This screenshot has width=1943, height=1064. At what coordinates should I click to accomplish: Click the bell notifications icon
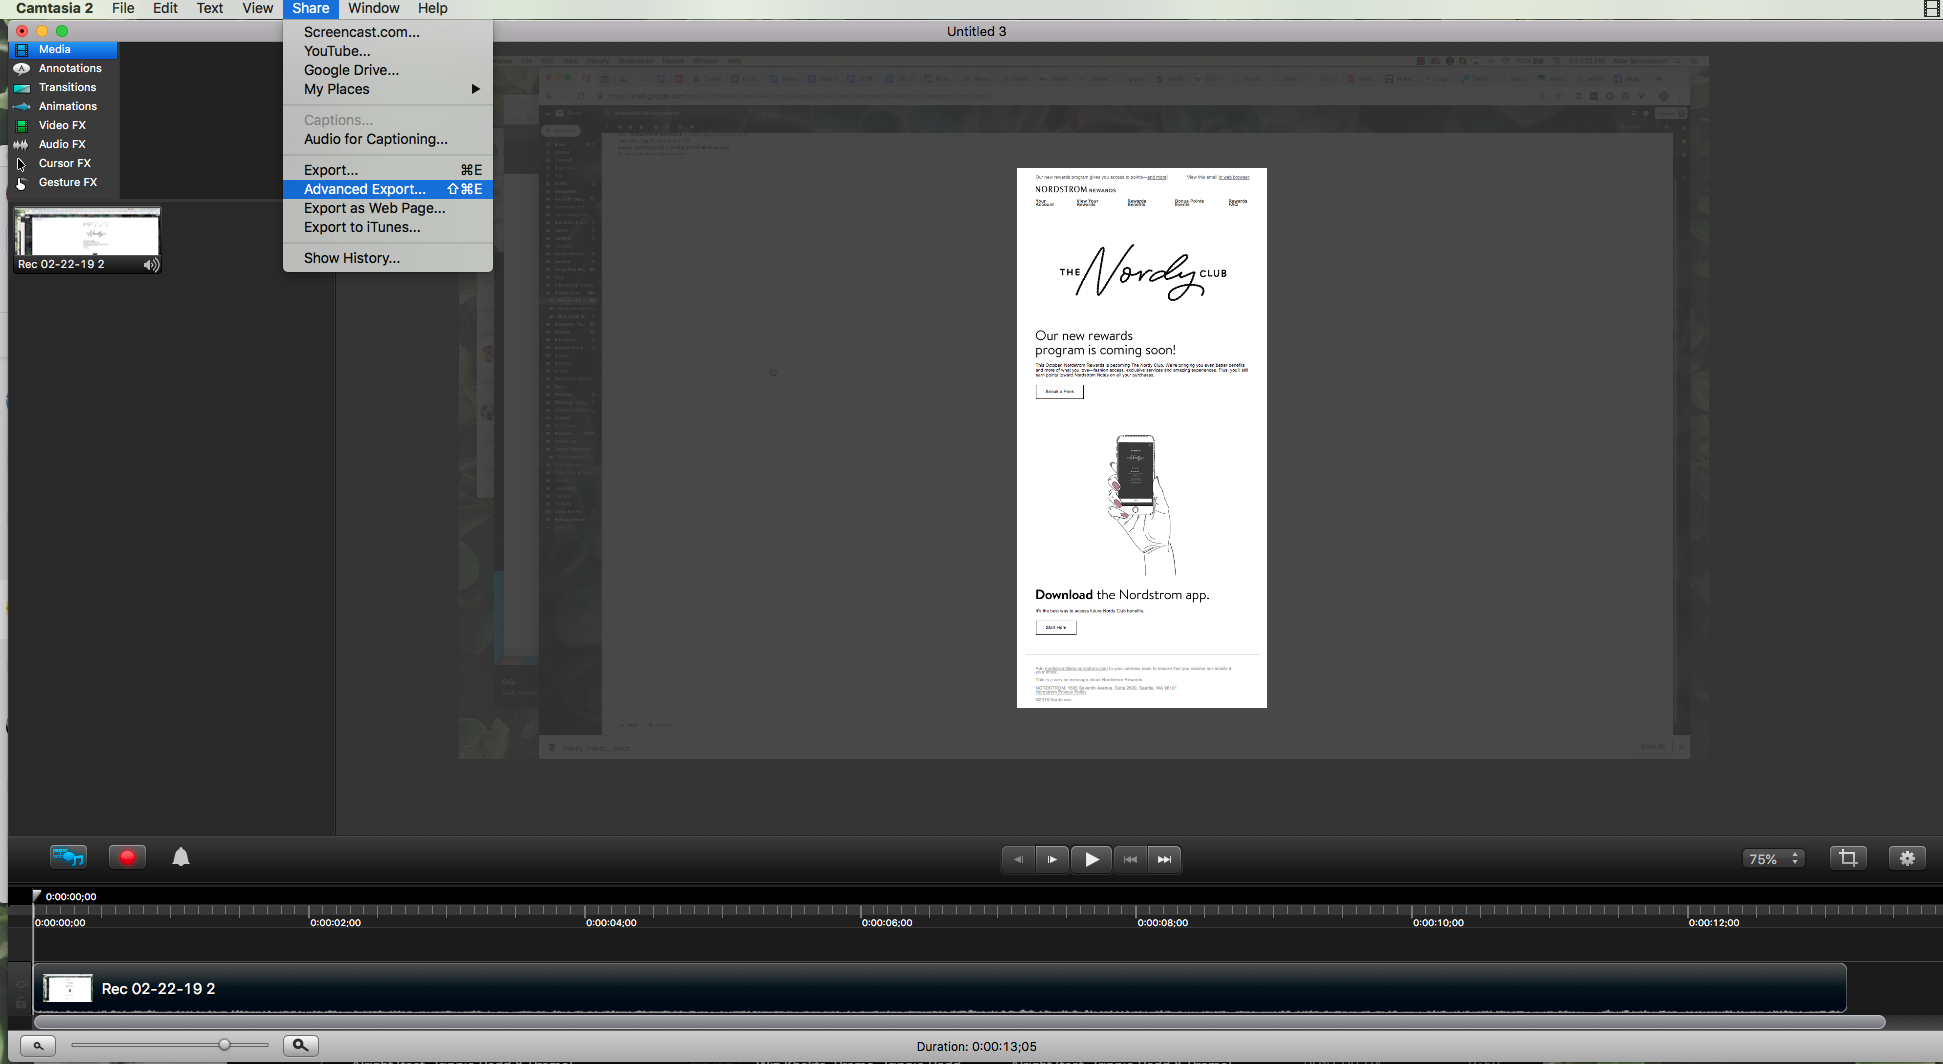[181, 857]
